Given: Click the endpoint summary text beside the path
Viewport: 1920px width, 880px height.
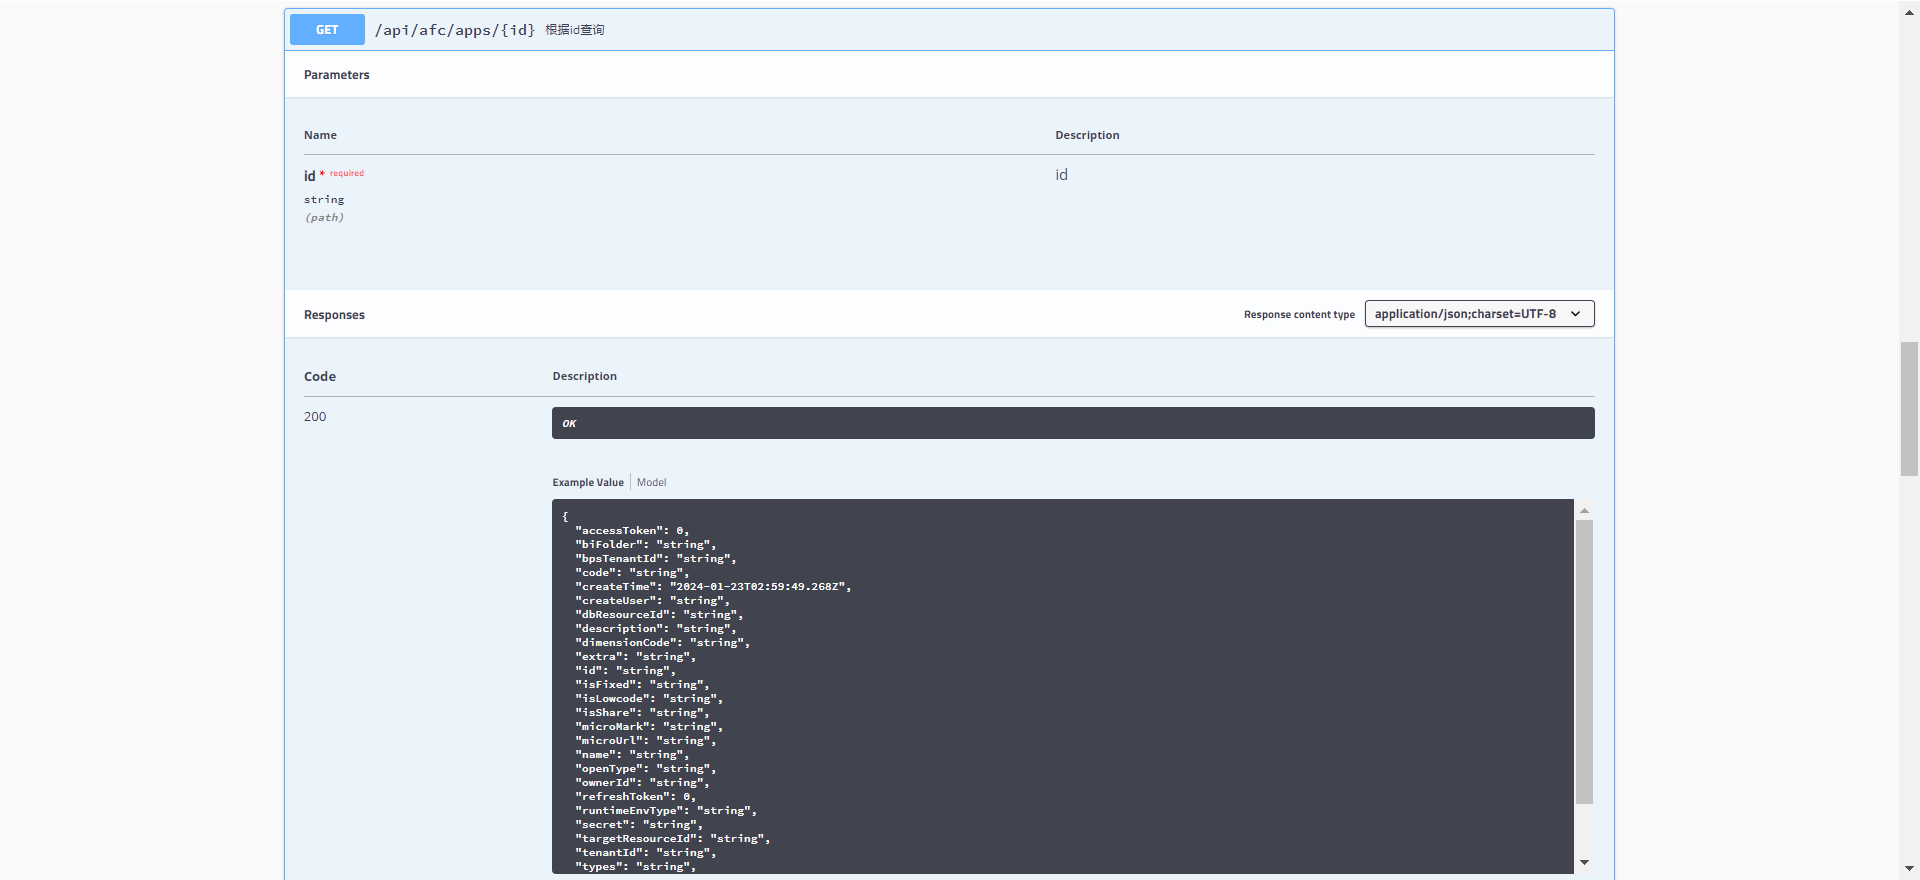Looking at the screenshot, I should [574, 30].
